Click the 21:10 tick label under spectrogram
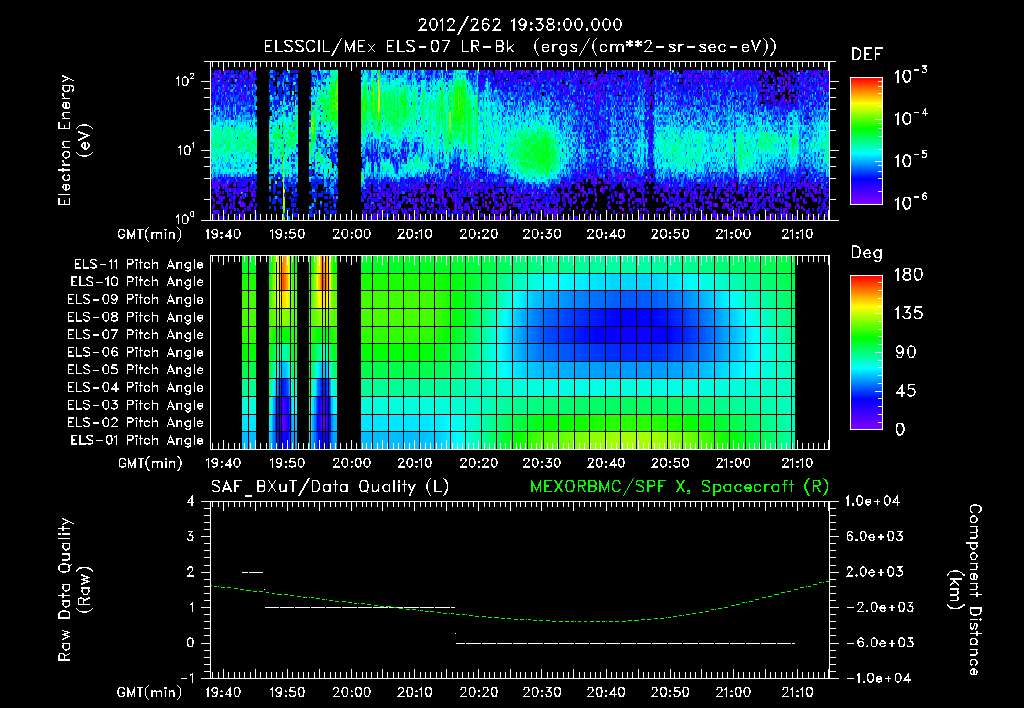Image resolution: width=1024 pixels, height=708 pixels. [797, 234]
